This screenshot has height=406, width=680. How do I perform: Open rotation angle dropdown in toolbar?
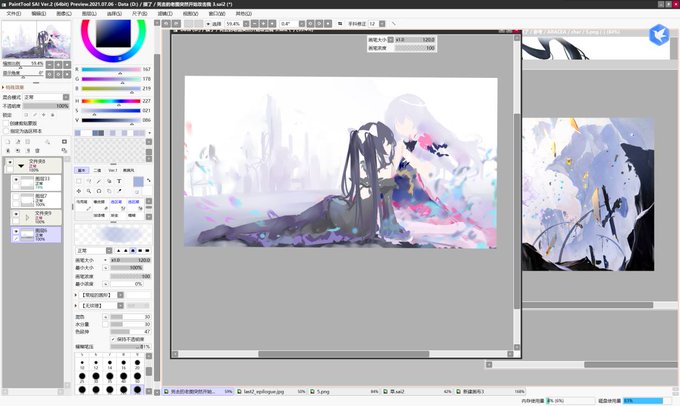pyautogui.click(x=301, y=24)
